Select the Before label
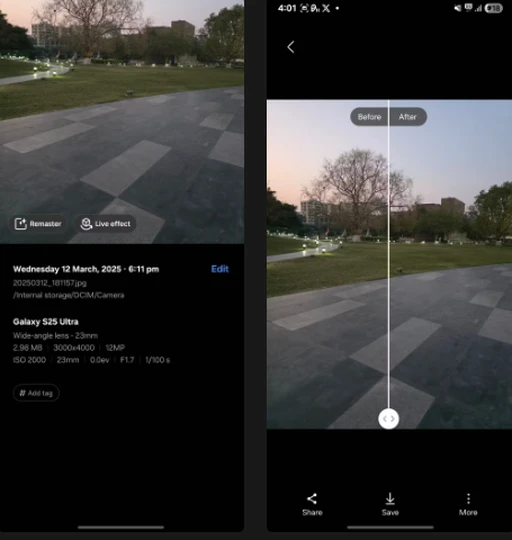 point(369,117)
